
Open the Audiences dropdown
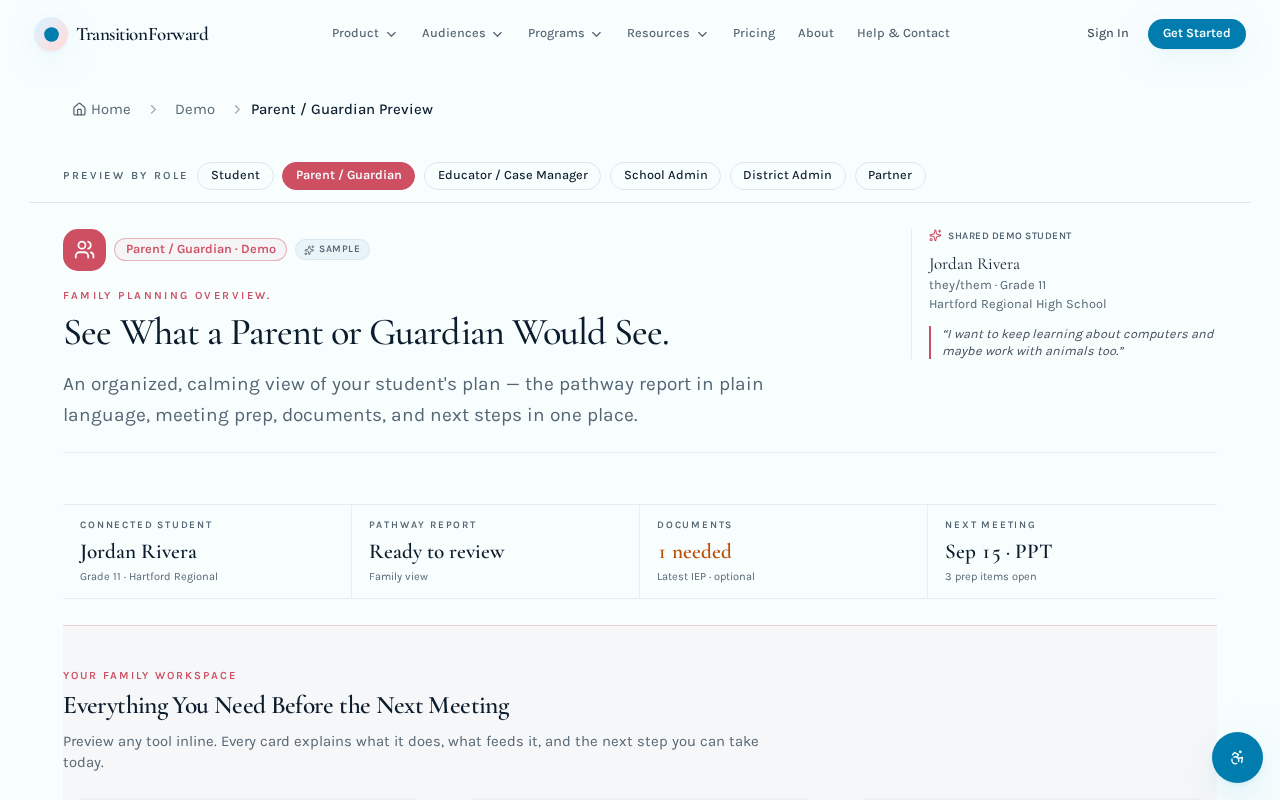click(462, 33)
